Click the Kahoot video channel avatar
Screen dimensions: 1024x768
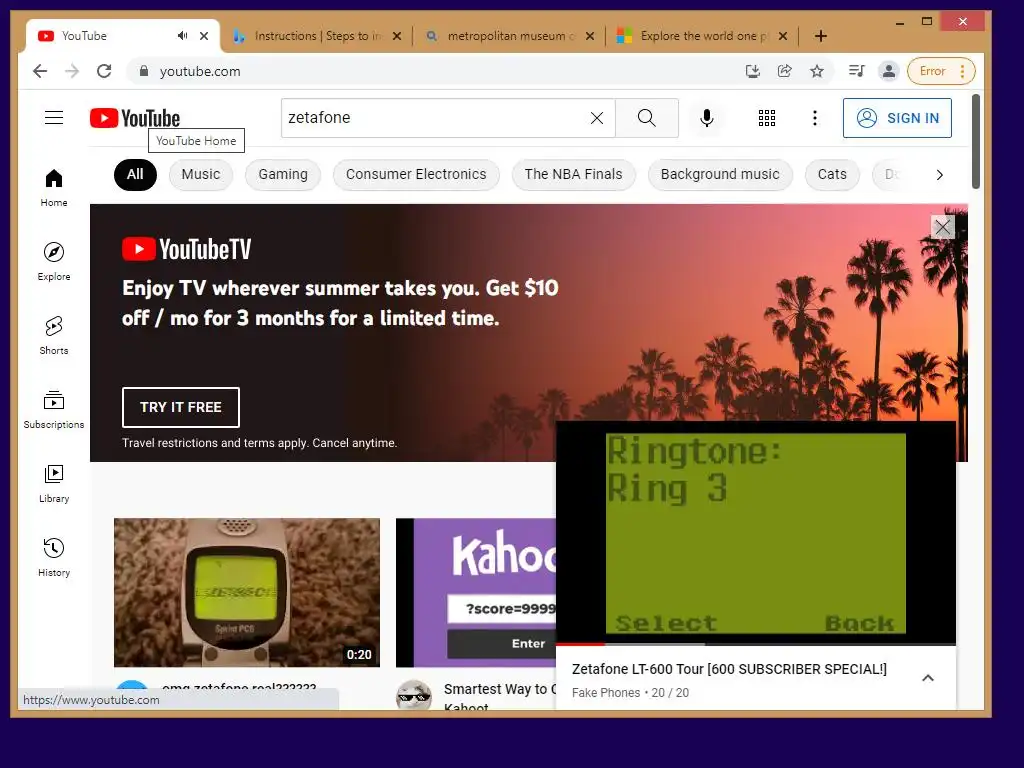pyautogui.click(x=414, y=695)
